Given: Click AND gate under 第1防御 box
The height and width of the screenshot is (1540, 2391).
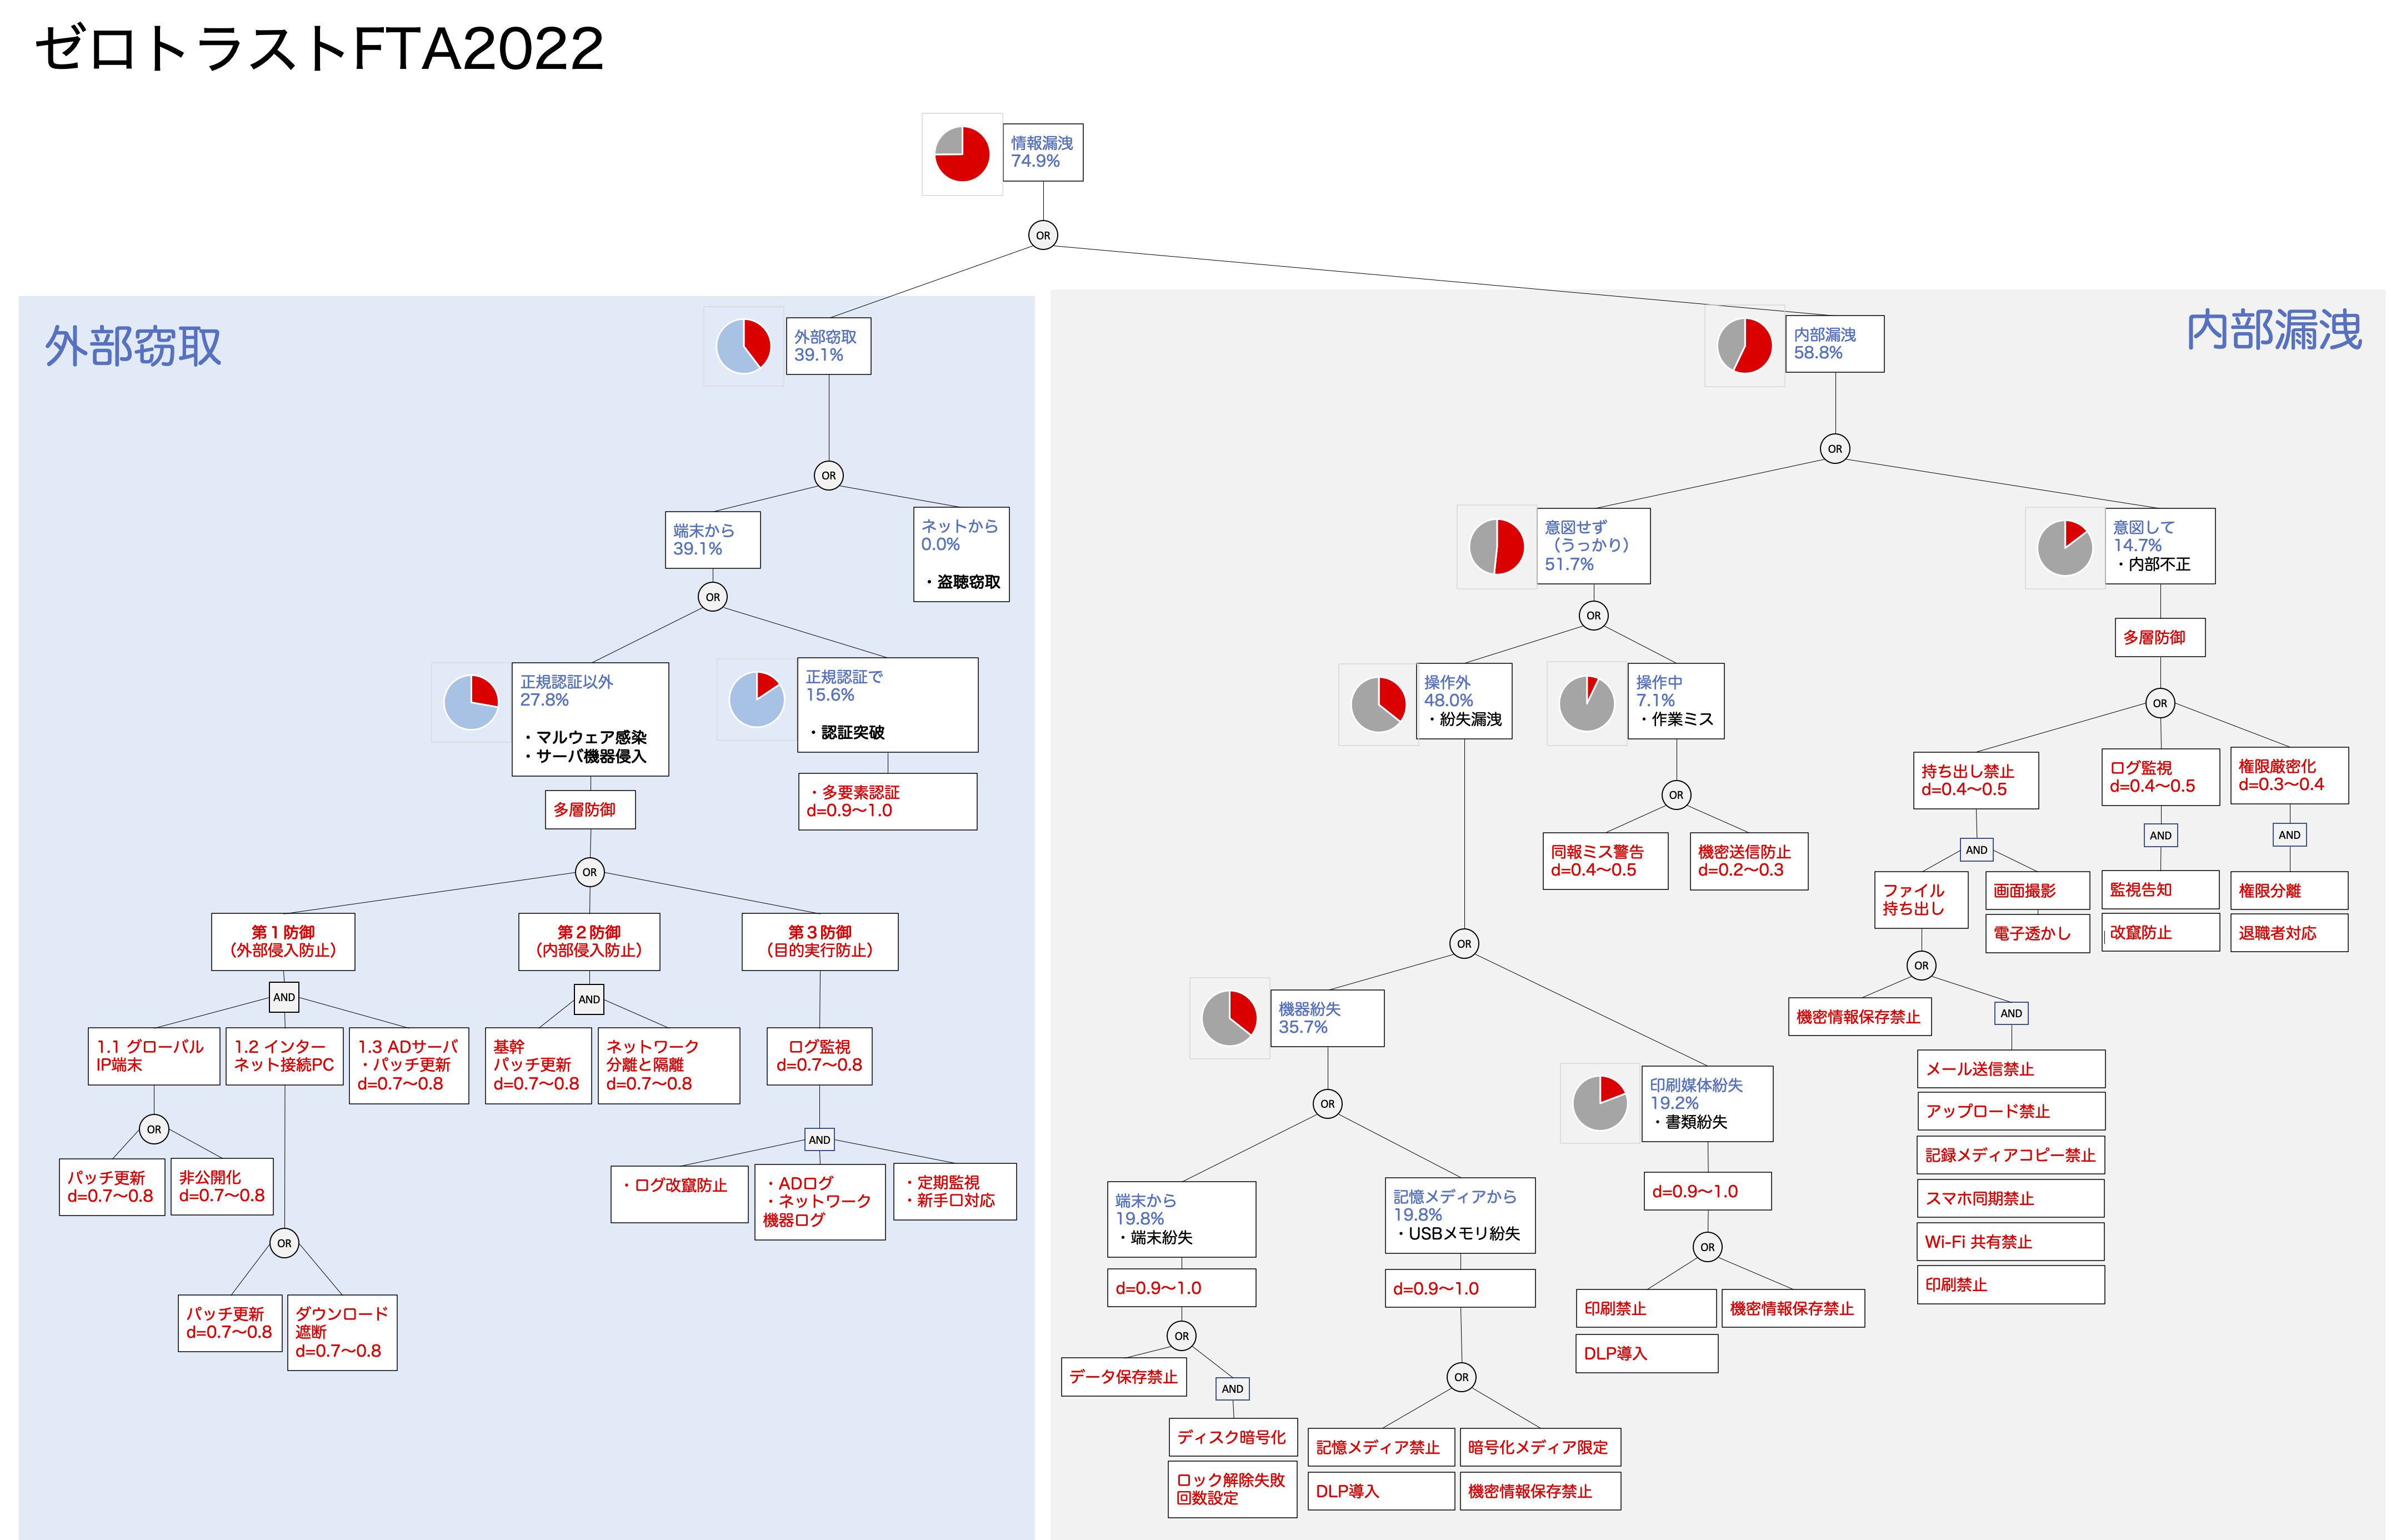Looking at the screenshot, I should pyautogui.click(x=284, y=997).
